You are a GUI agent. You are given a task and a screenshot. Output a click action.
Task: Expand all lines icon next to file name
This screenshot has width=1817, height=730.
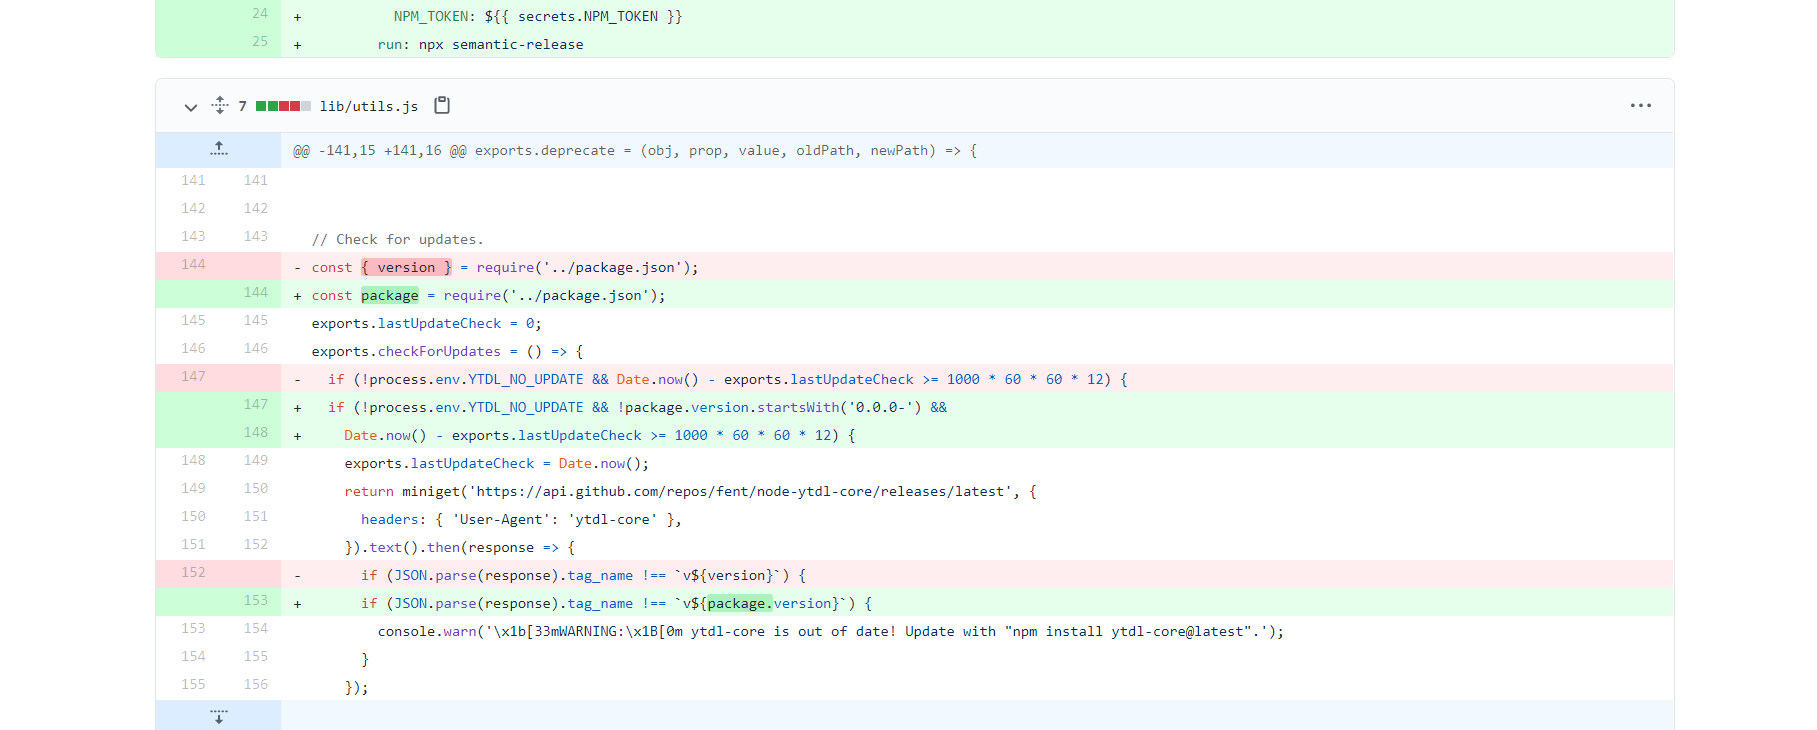pos(220,105)
